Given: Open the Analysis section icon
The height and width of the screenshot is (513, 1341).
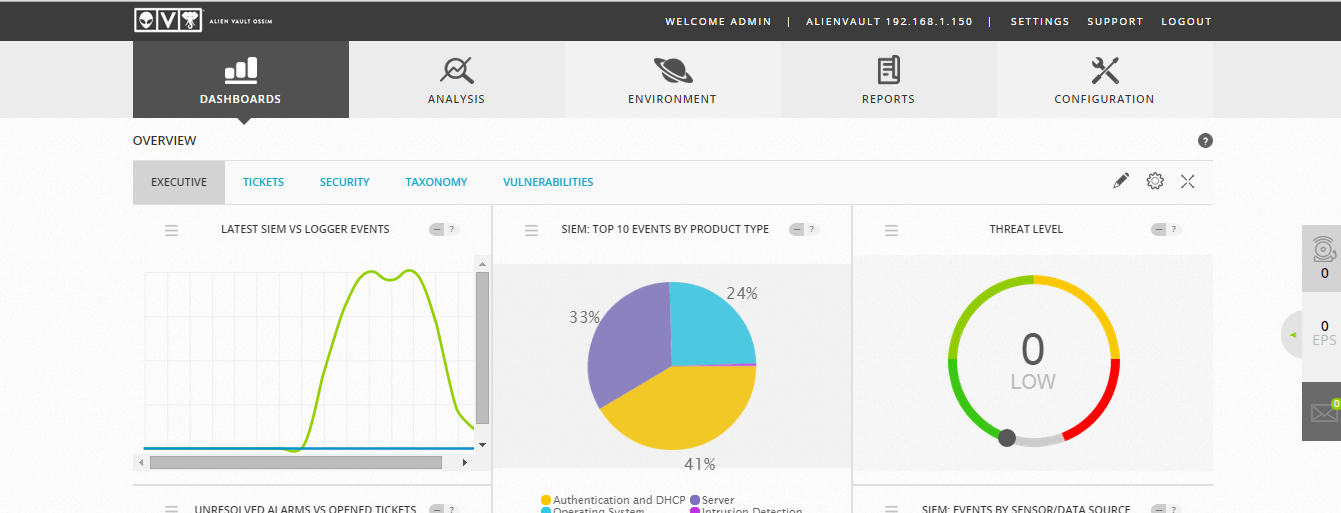Looking at the screenshot, I should (457, 70).
